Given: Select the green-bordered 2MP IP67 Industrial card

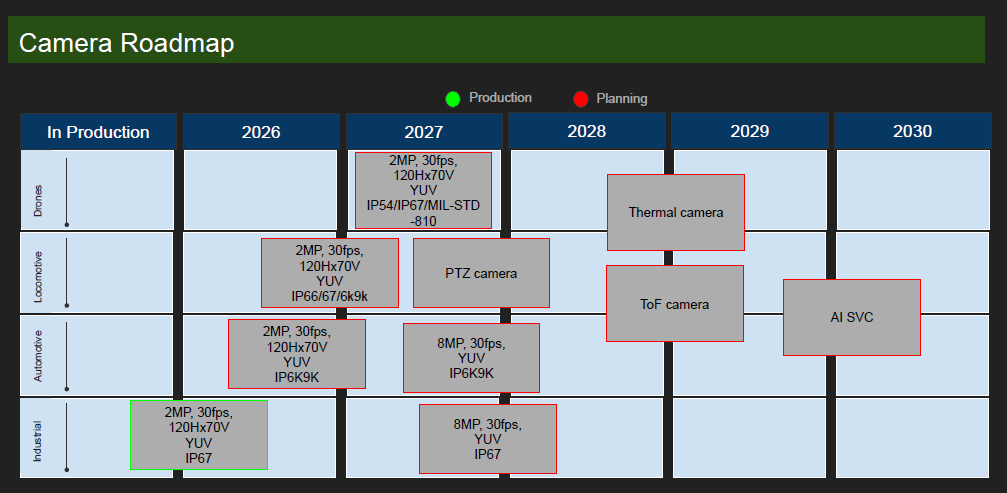Looking at the screenshot, I should point(198,435).
